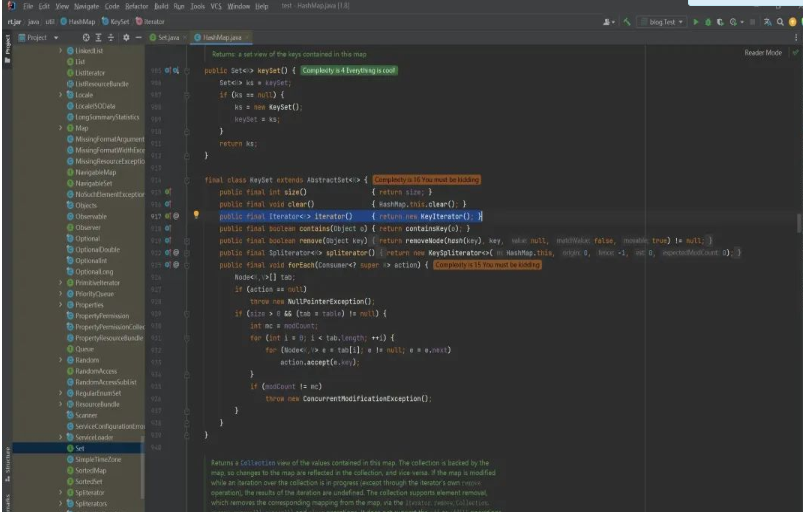Expand the Random tree node

60,360
